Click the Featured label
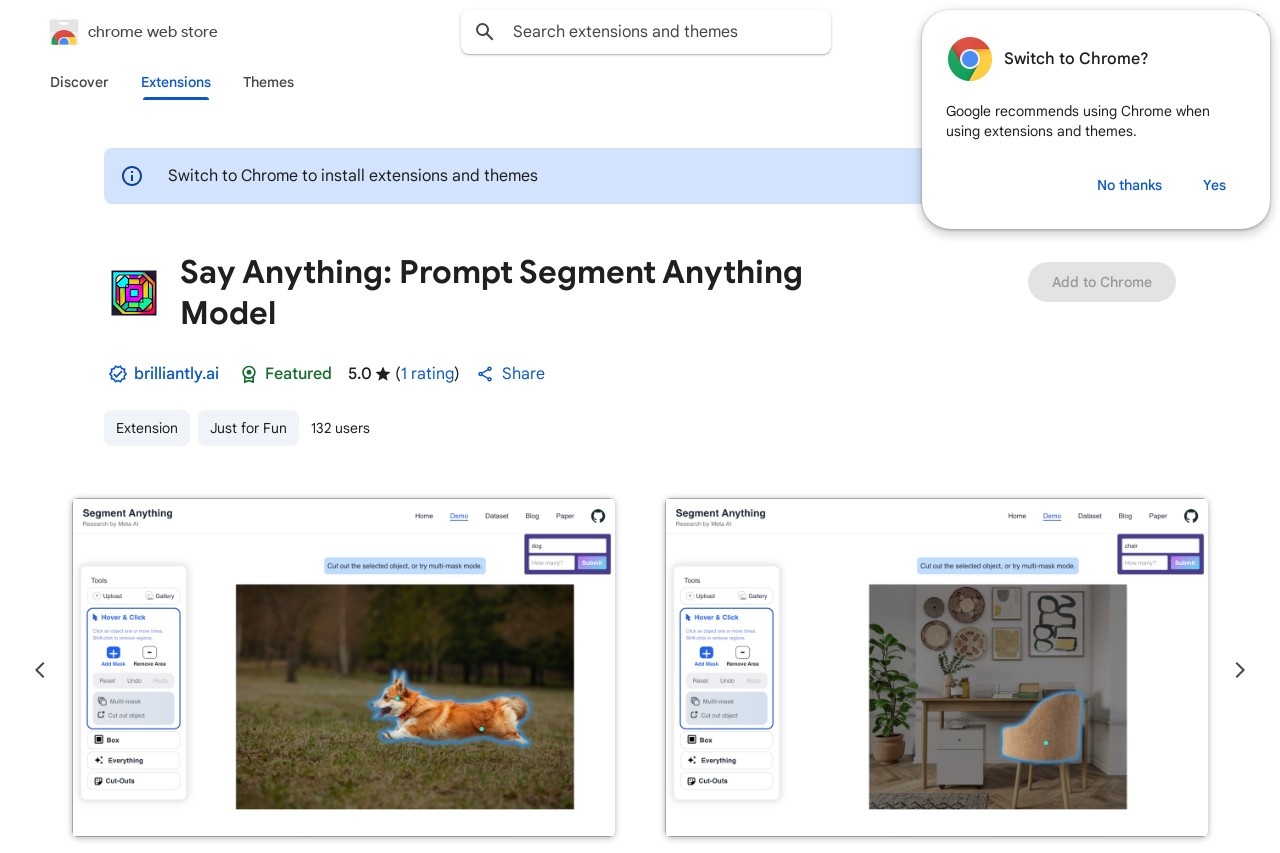1280x853 pixels. [298, 374]
